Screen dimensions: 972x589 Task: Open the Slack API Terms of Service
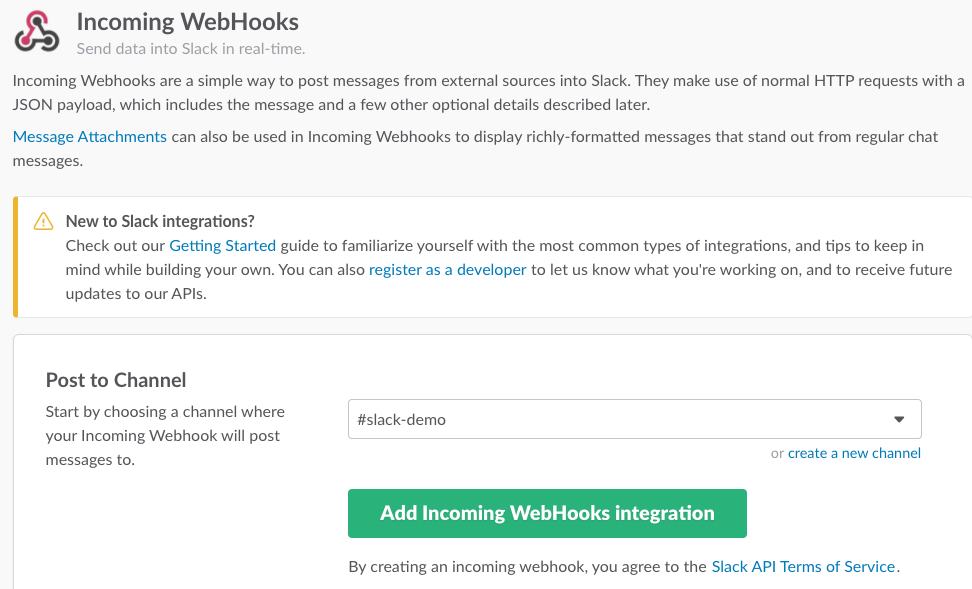point(803,567)
